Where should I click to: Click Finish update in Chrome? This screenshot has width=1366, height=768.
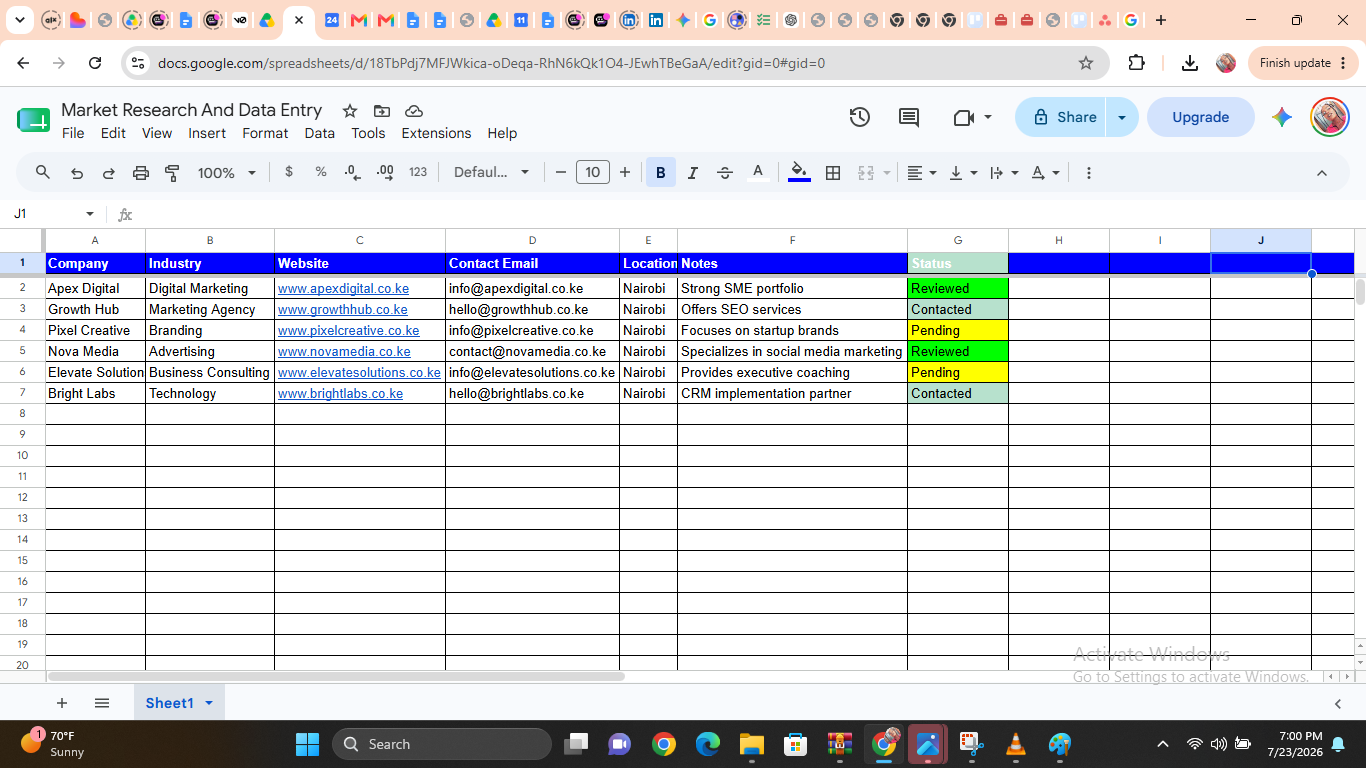pos(1303,63)
